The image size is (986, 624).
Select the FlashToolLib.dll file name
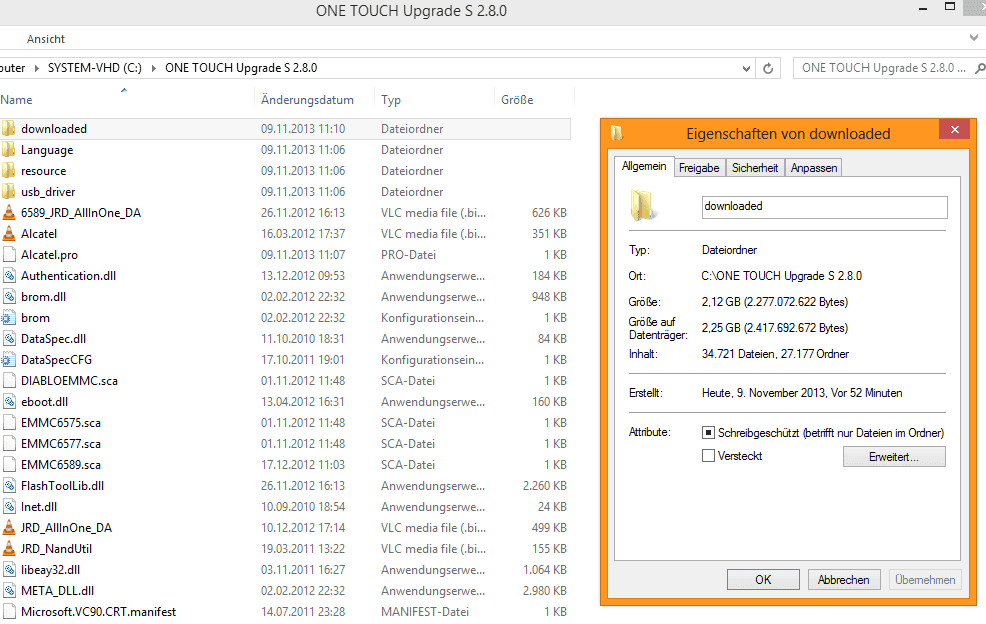pyautogui.click(x=62, y=486)
